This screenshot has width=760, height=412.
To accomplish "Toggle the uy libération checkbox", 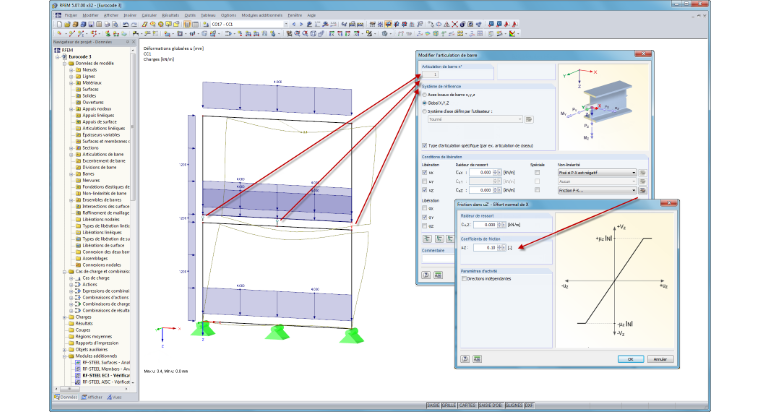I will (425, 181).
